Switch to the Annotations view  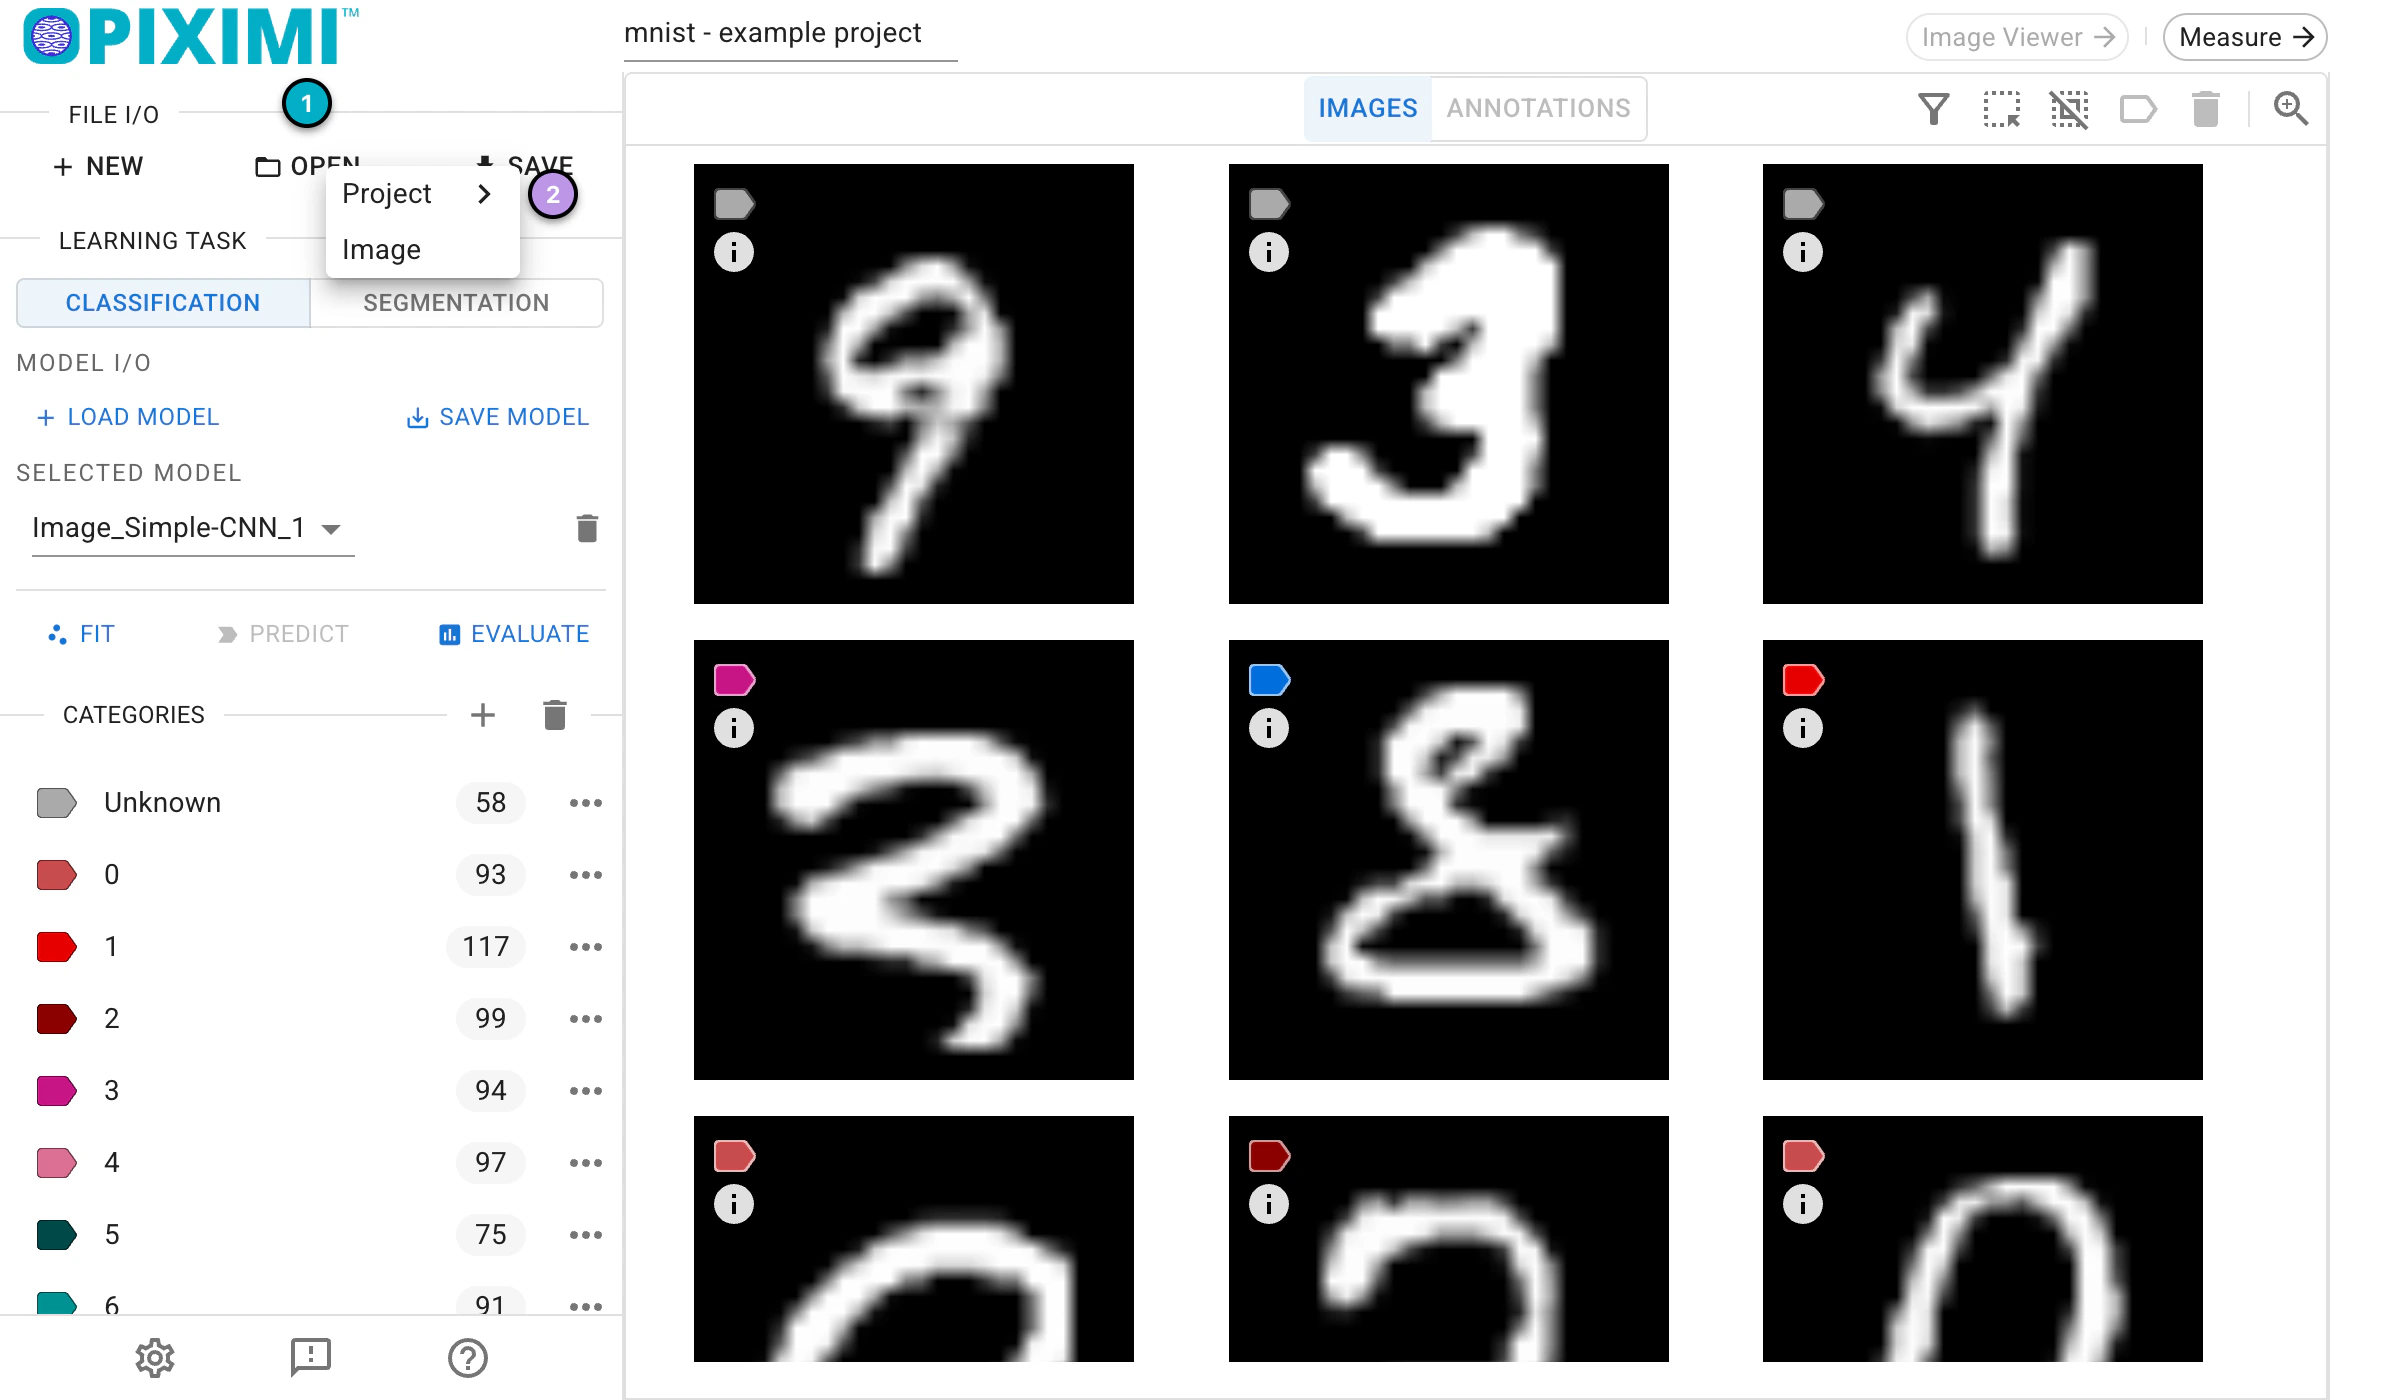tap(1538, 108)
